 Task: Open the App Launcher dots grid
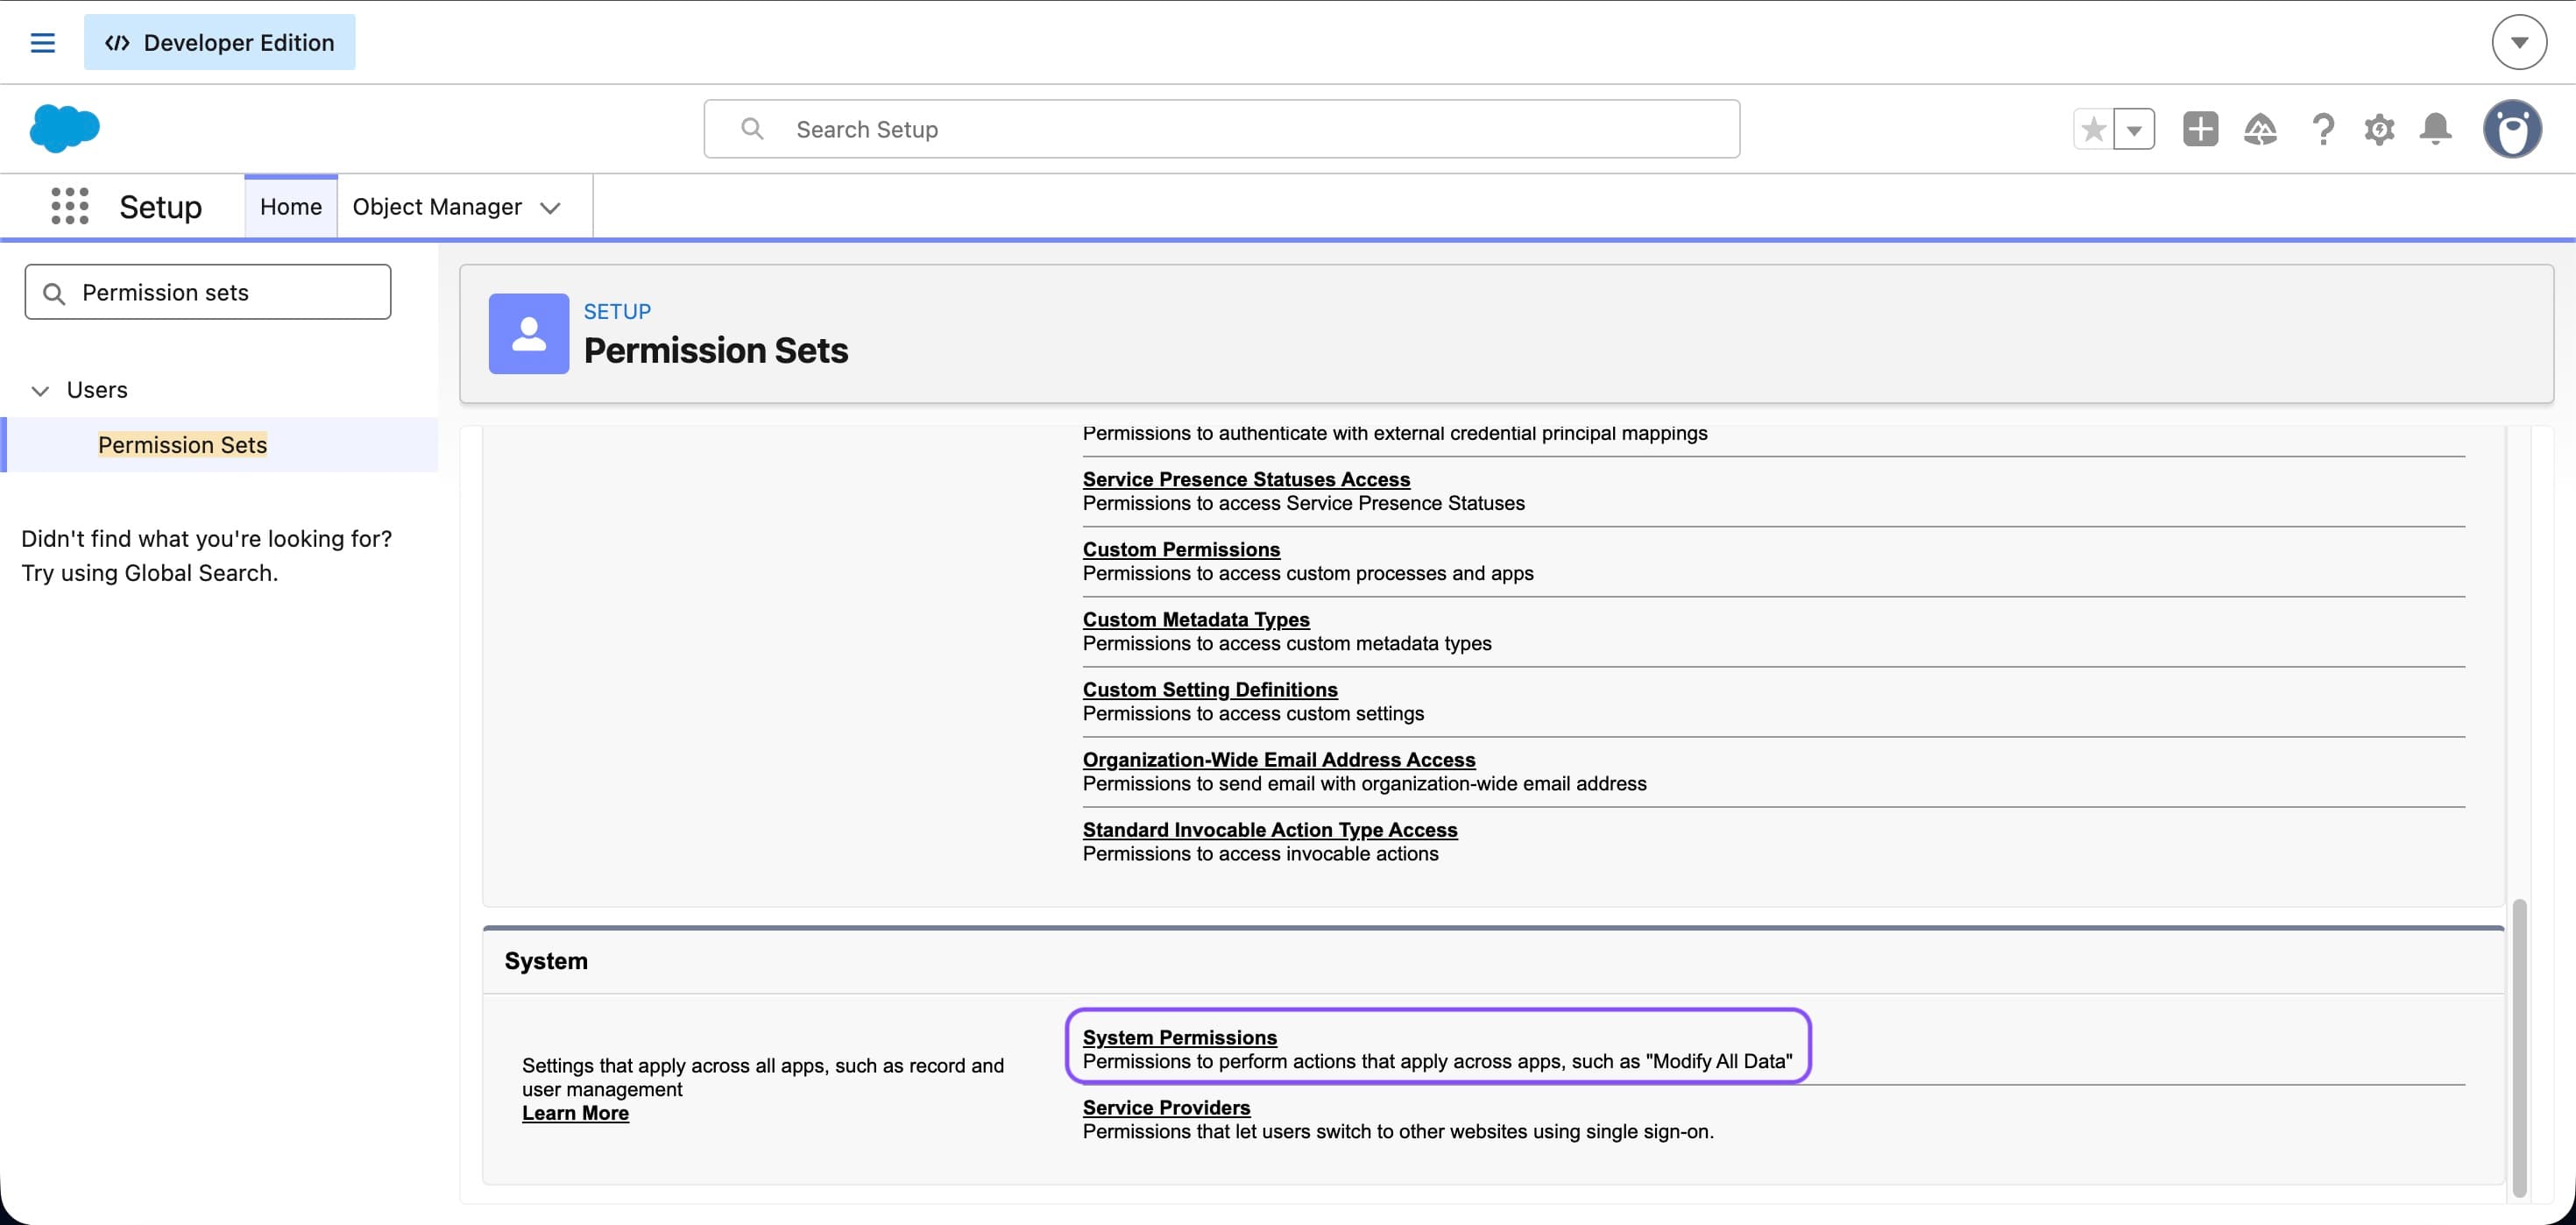coord(70,206)
